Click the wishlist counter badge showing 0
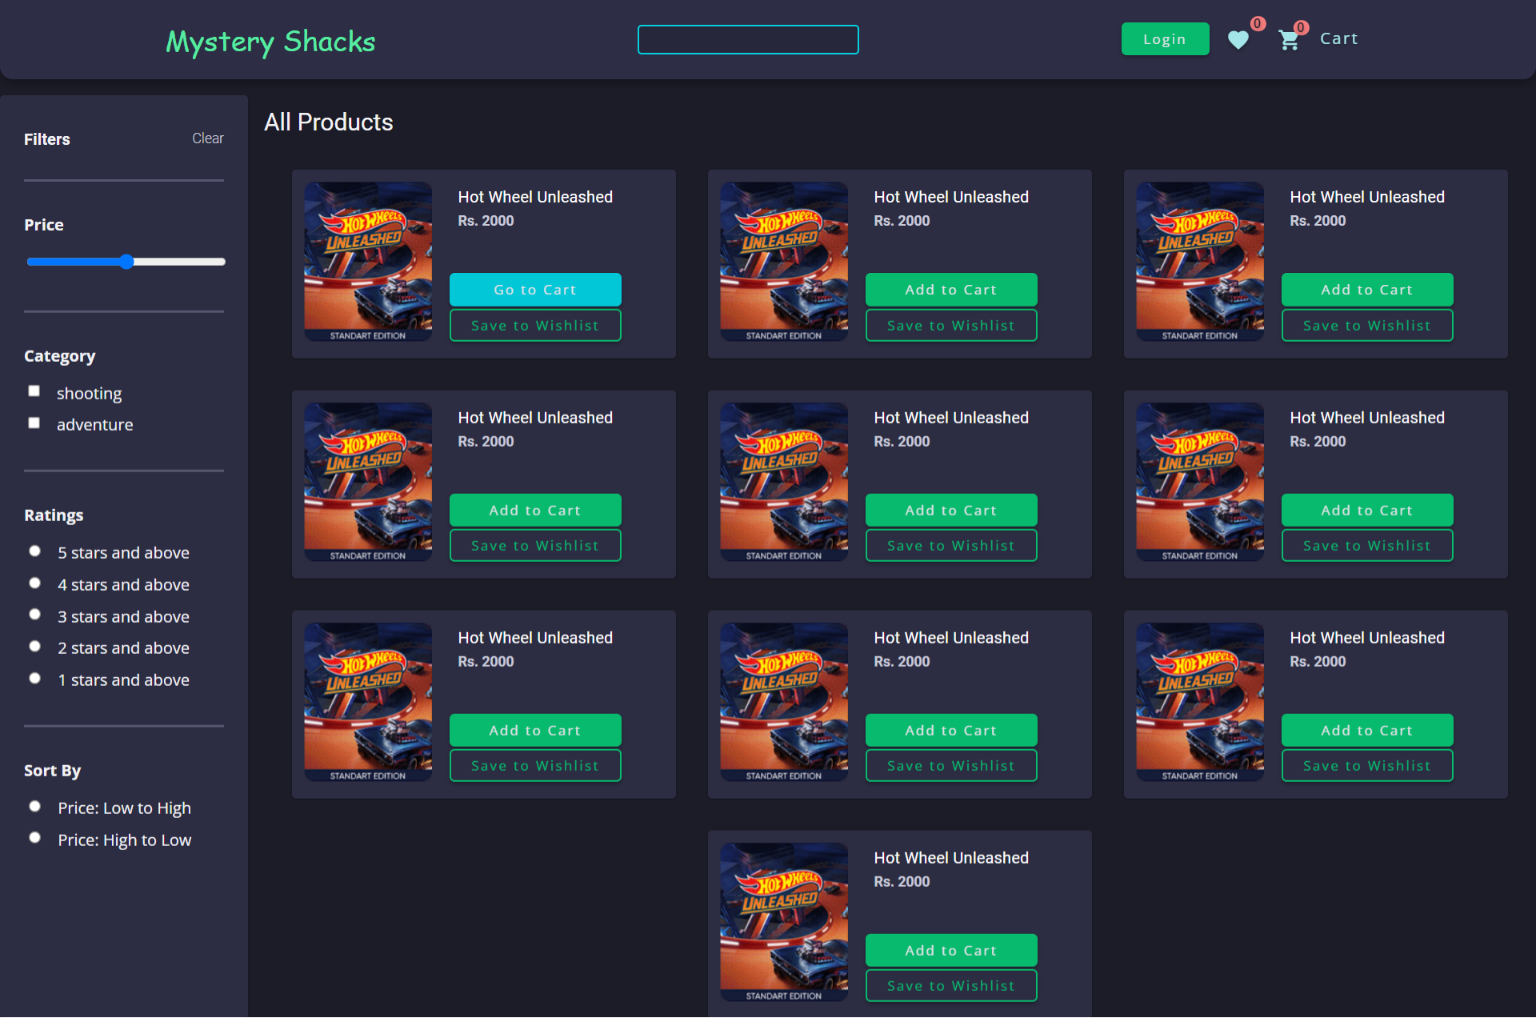The image size is (1536, 1018). coord(1256,22)
